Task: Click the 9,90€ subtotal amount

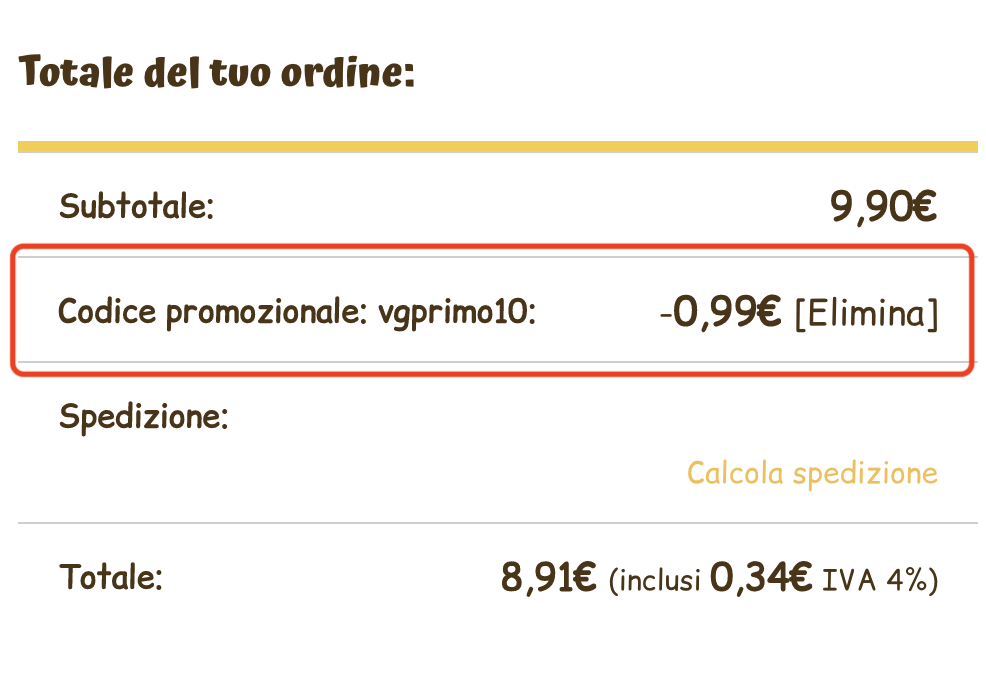Action: tap(883, 207)
